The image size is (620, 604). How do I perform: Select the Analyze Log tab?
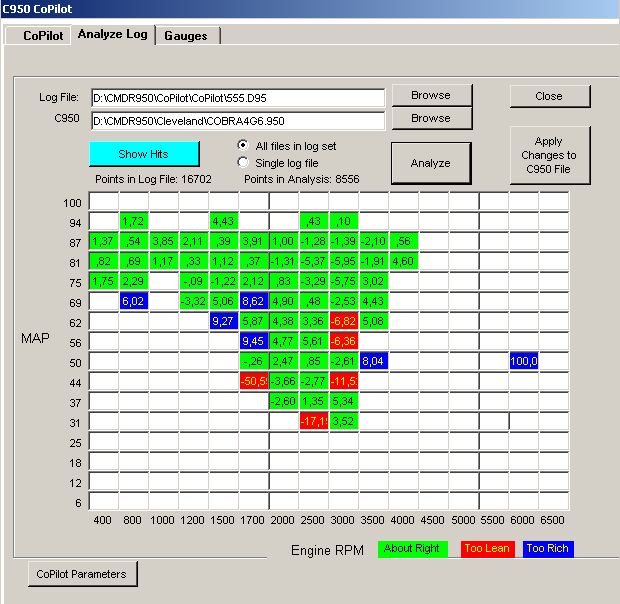tap(112, 34)
